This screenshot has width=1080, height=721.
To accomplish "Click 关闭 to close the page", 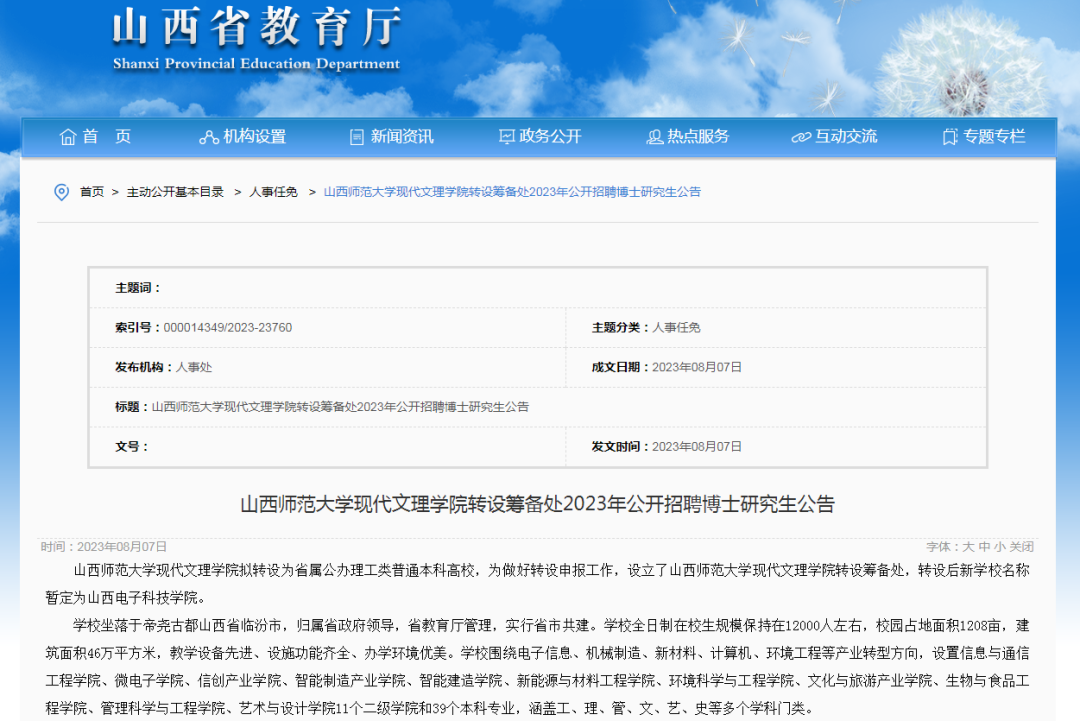I will [x=1021, y=547].
